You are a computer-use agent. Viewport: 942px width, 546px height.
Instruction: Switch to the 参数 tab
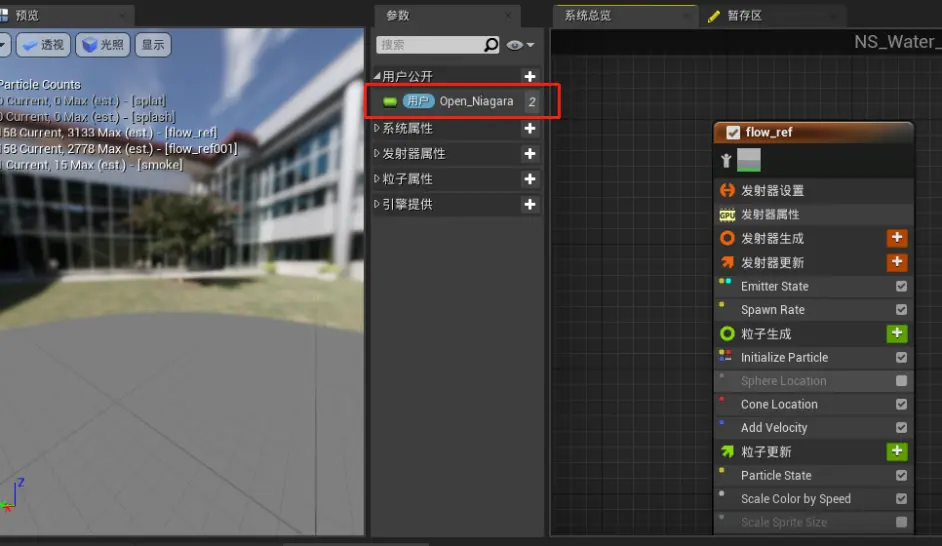tap(447, 16)
